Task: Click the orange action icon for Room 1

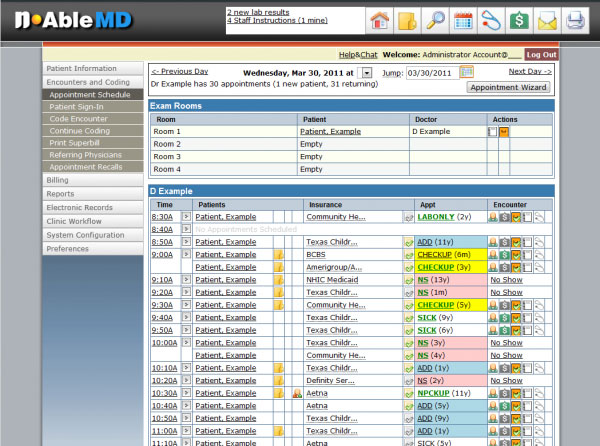Action: [504, 132]
